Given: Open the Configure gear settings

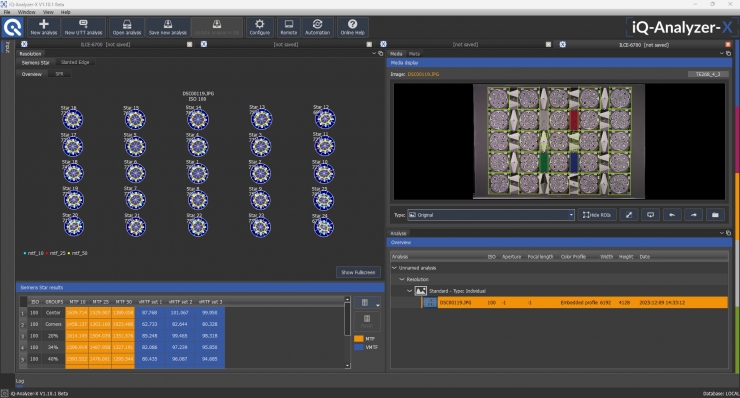Looking at the screenshot, I should [x=260, y=27].
